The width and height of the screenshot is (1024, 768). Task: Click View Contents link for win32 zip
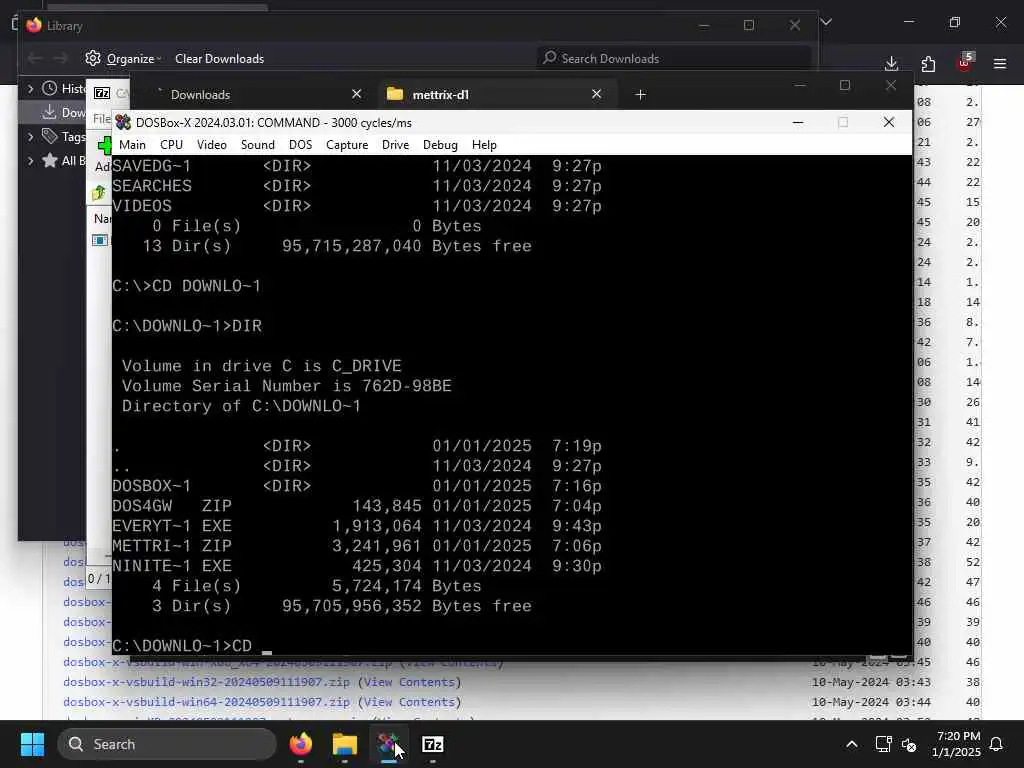click(409, 682)
